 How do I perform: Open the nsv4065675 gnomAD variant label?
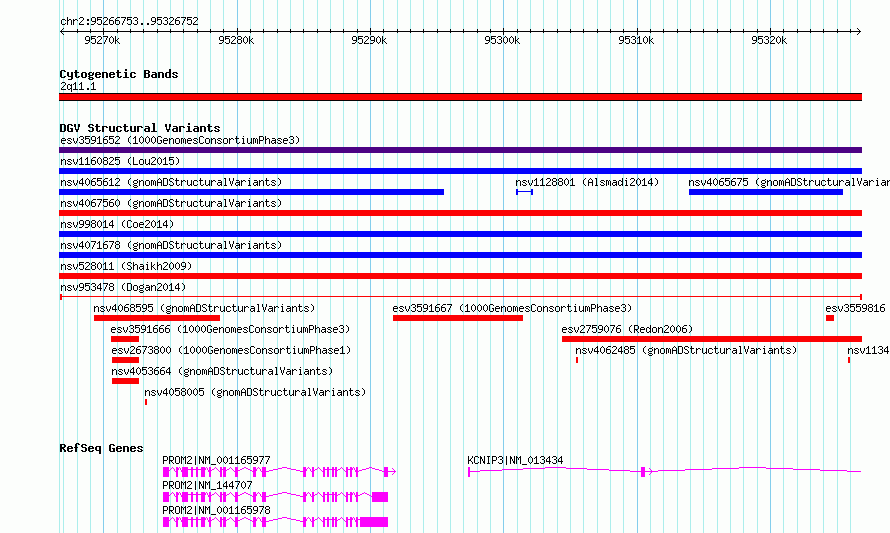tap(789, 182)
